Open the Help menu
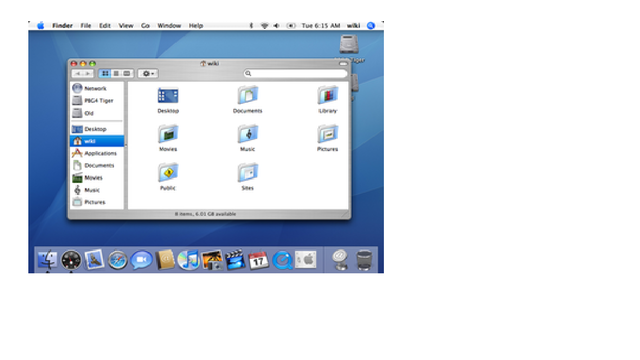 tap(196, 26)
